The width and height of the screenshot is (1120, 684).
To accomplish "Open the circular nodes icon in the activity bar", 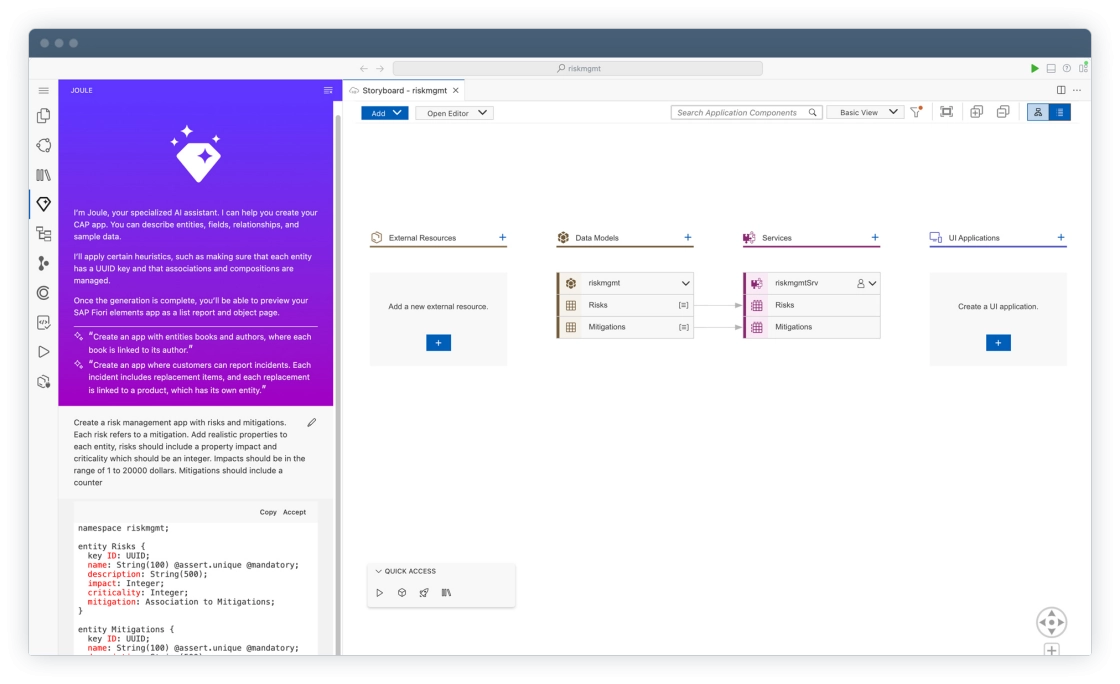I will coord(44,146).
